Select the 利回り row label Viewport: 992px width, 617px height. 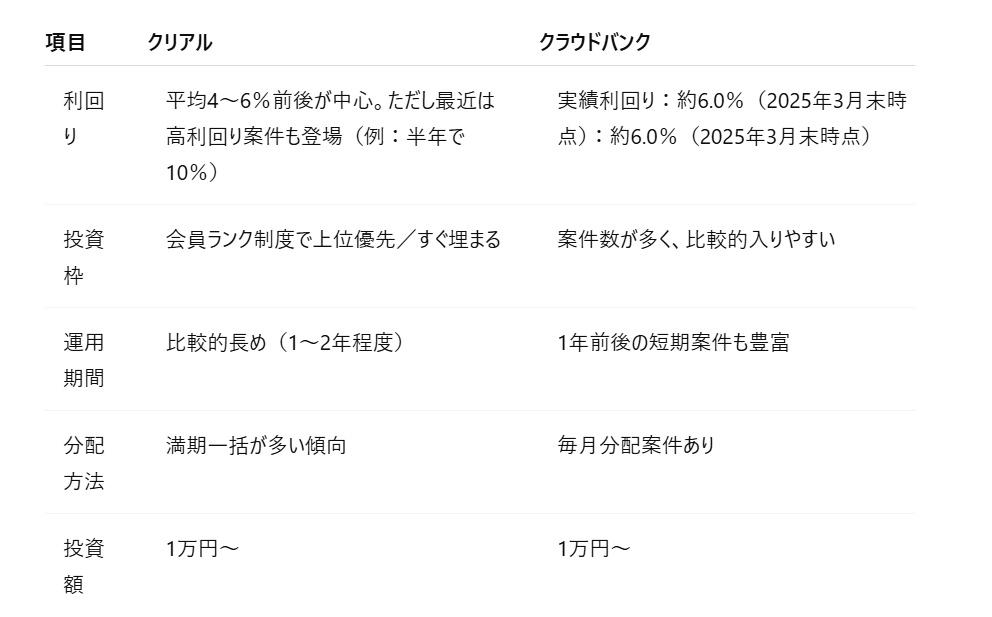coord(83,118)
